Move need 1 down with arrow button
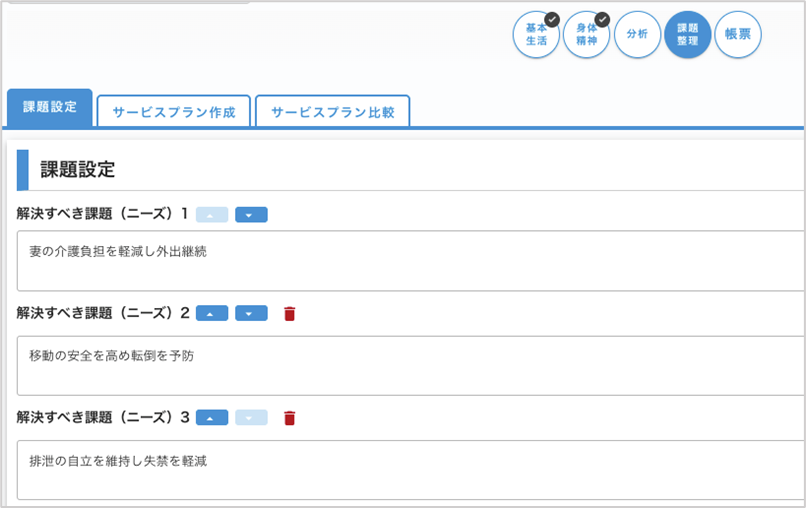 pos(251,214)
